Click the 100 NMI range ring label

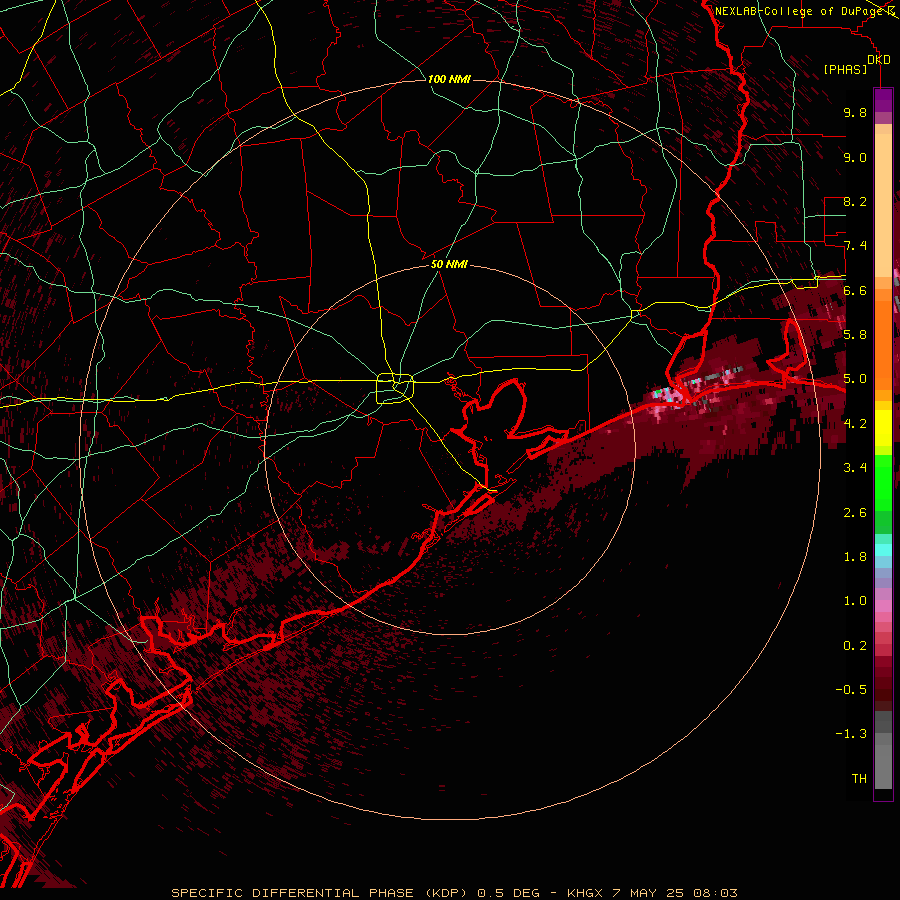(449, 79)
